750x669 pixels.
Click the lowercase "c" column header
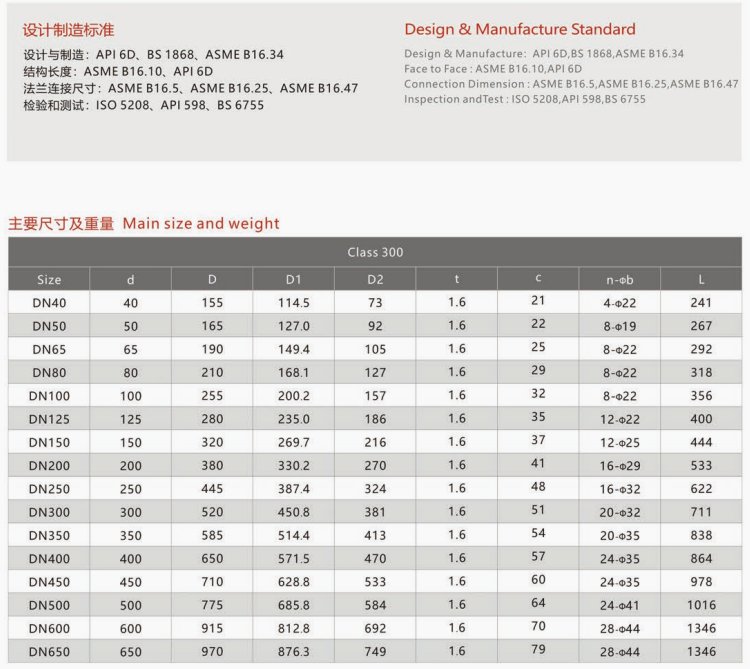(538, 277)
